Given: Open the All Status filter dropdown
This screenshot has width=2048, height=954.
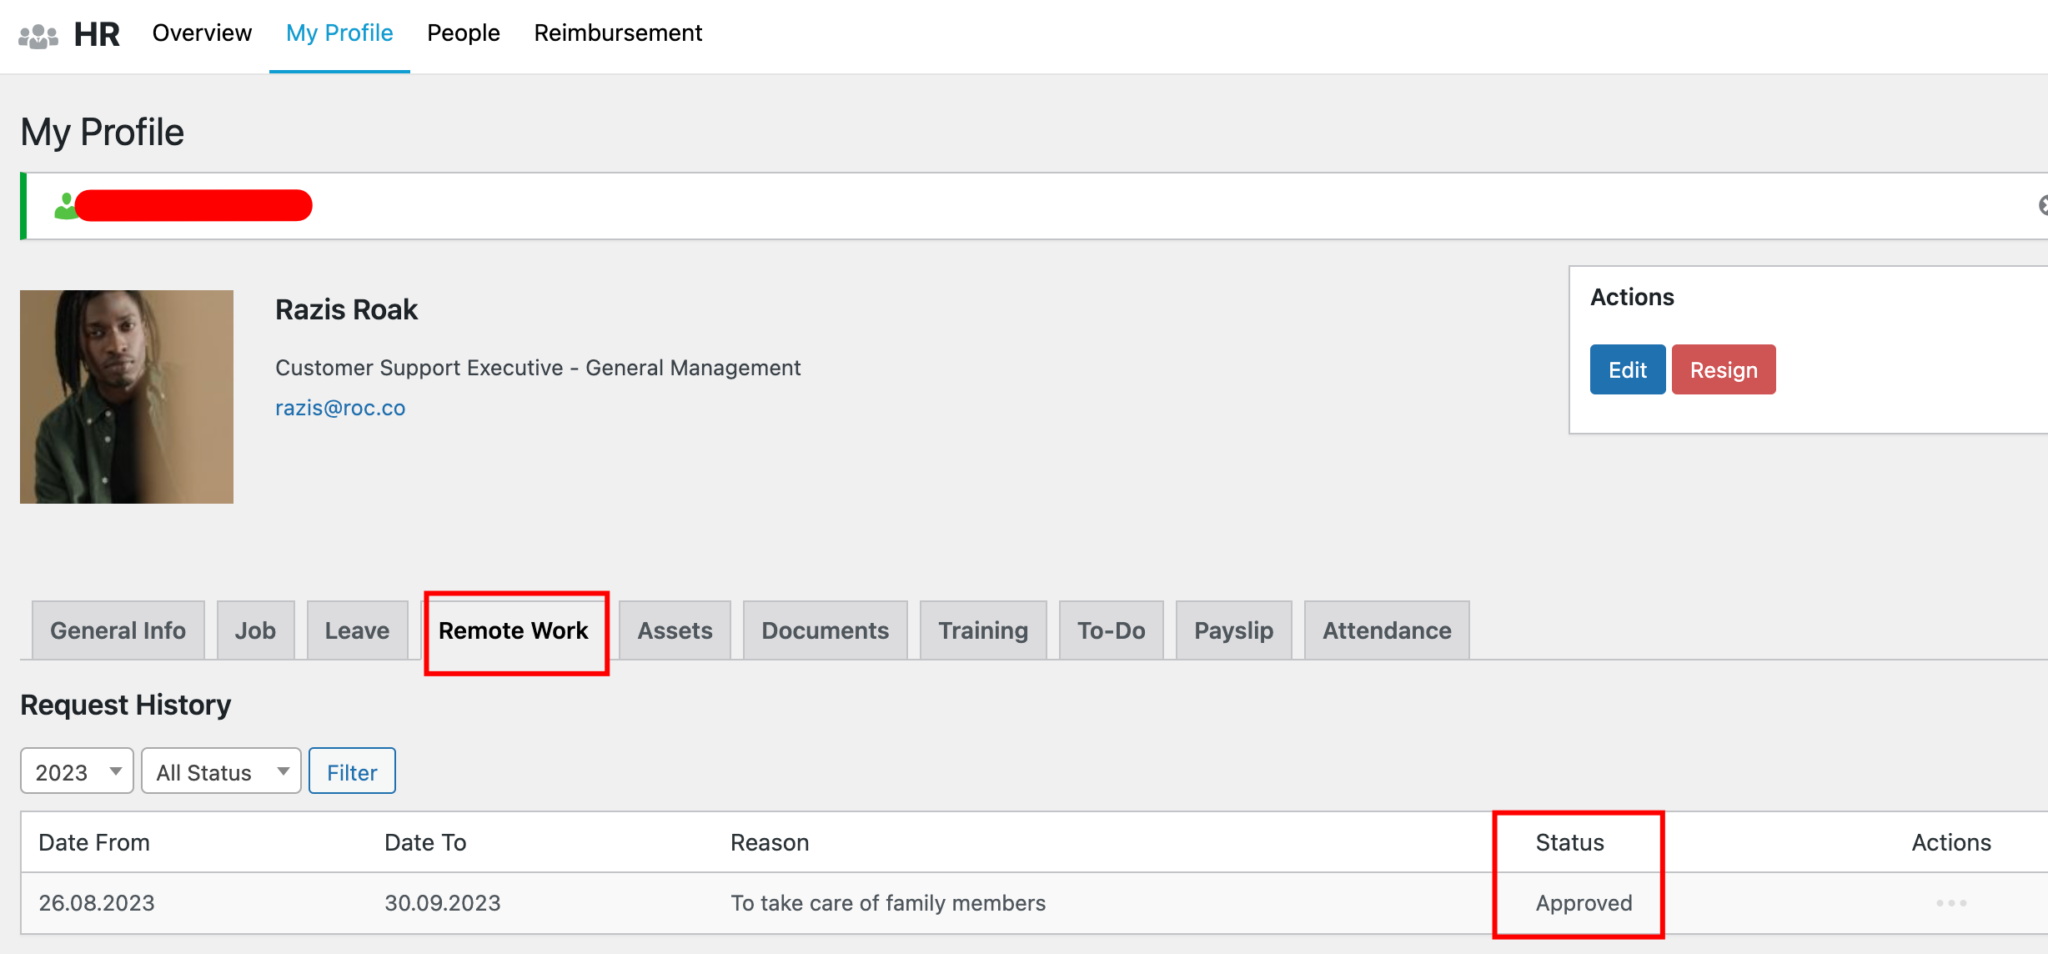Looking at the screenshot, I should pos(221,771).
